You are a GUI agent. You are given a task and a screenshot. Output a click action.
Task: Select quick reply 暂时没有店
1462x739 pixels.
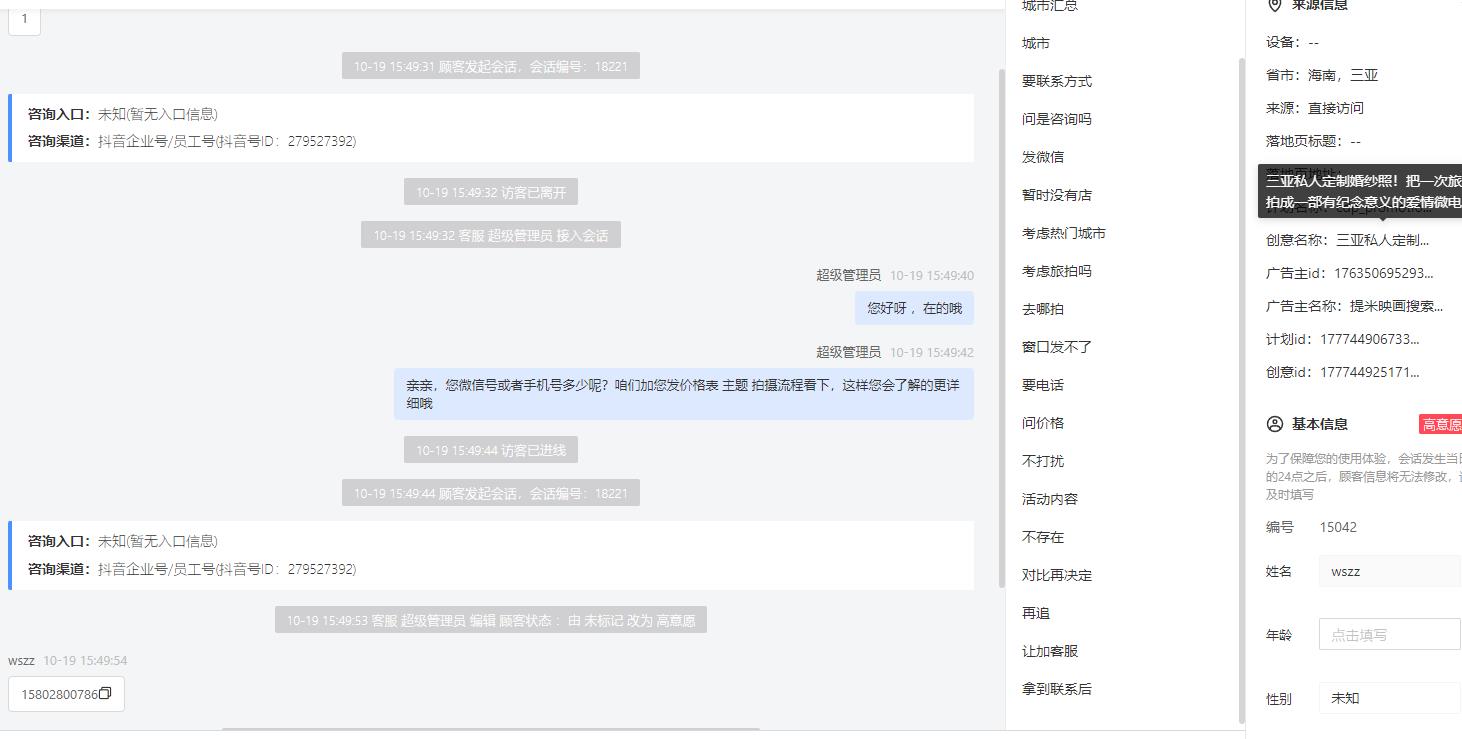click(1057, 195)
